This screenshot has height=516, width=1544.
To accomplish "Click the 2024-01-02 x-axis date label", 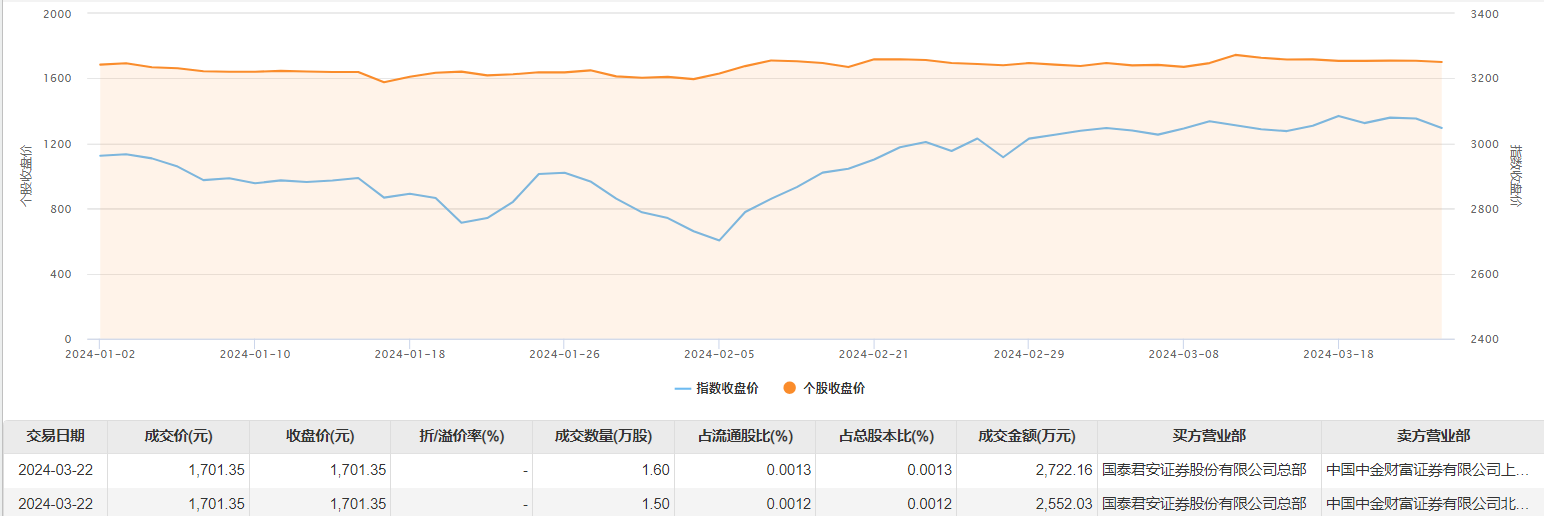I will (x=100, y=353).
